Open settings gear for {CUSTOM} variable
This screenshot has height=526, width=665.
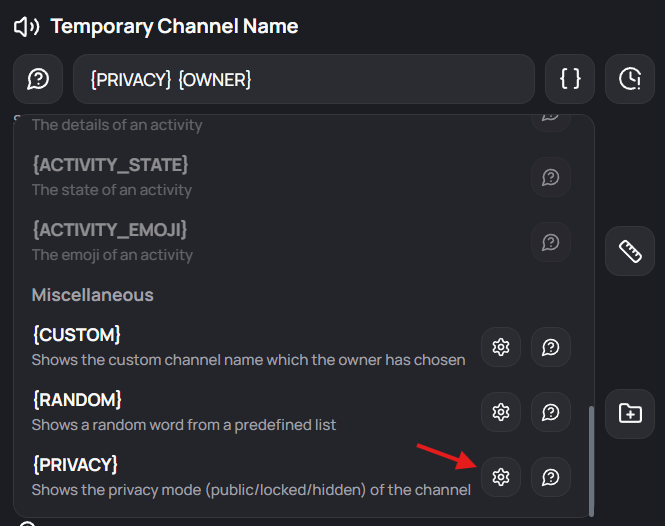pos(501,347)
